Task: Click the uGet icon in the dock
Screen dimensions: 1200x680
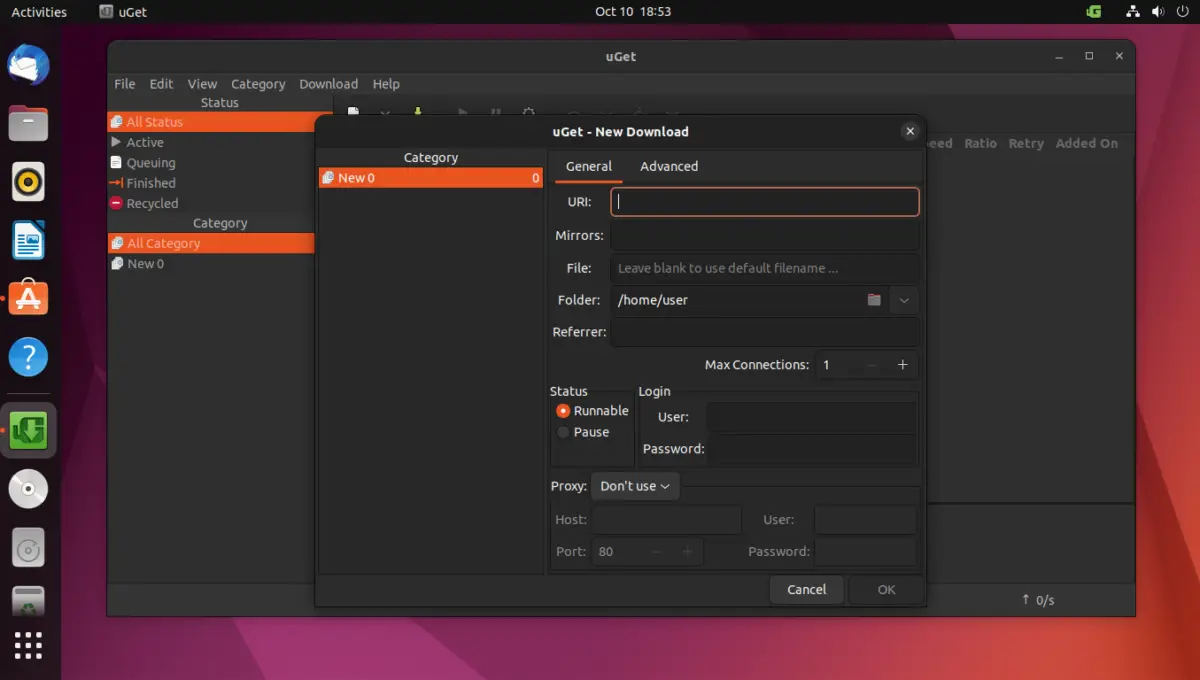Action: 28,431
